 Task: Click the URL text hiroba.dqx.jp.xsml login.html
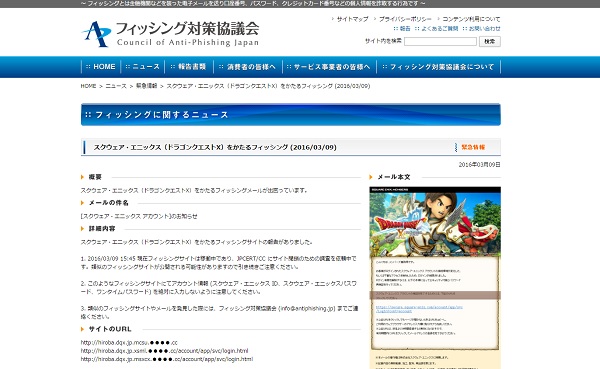coord(165,351)
